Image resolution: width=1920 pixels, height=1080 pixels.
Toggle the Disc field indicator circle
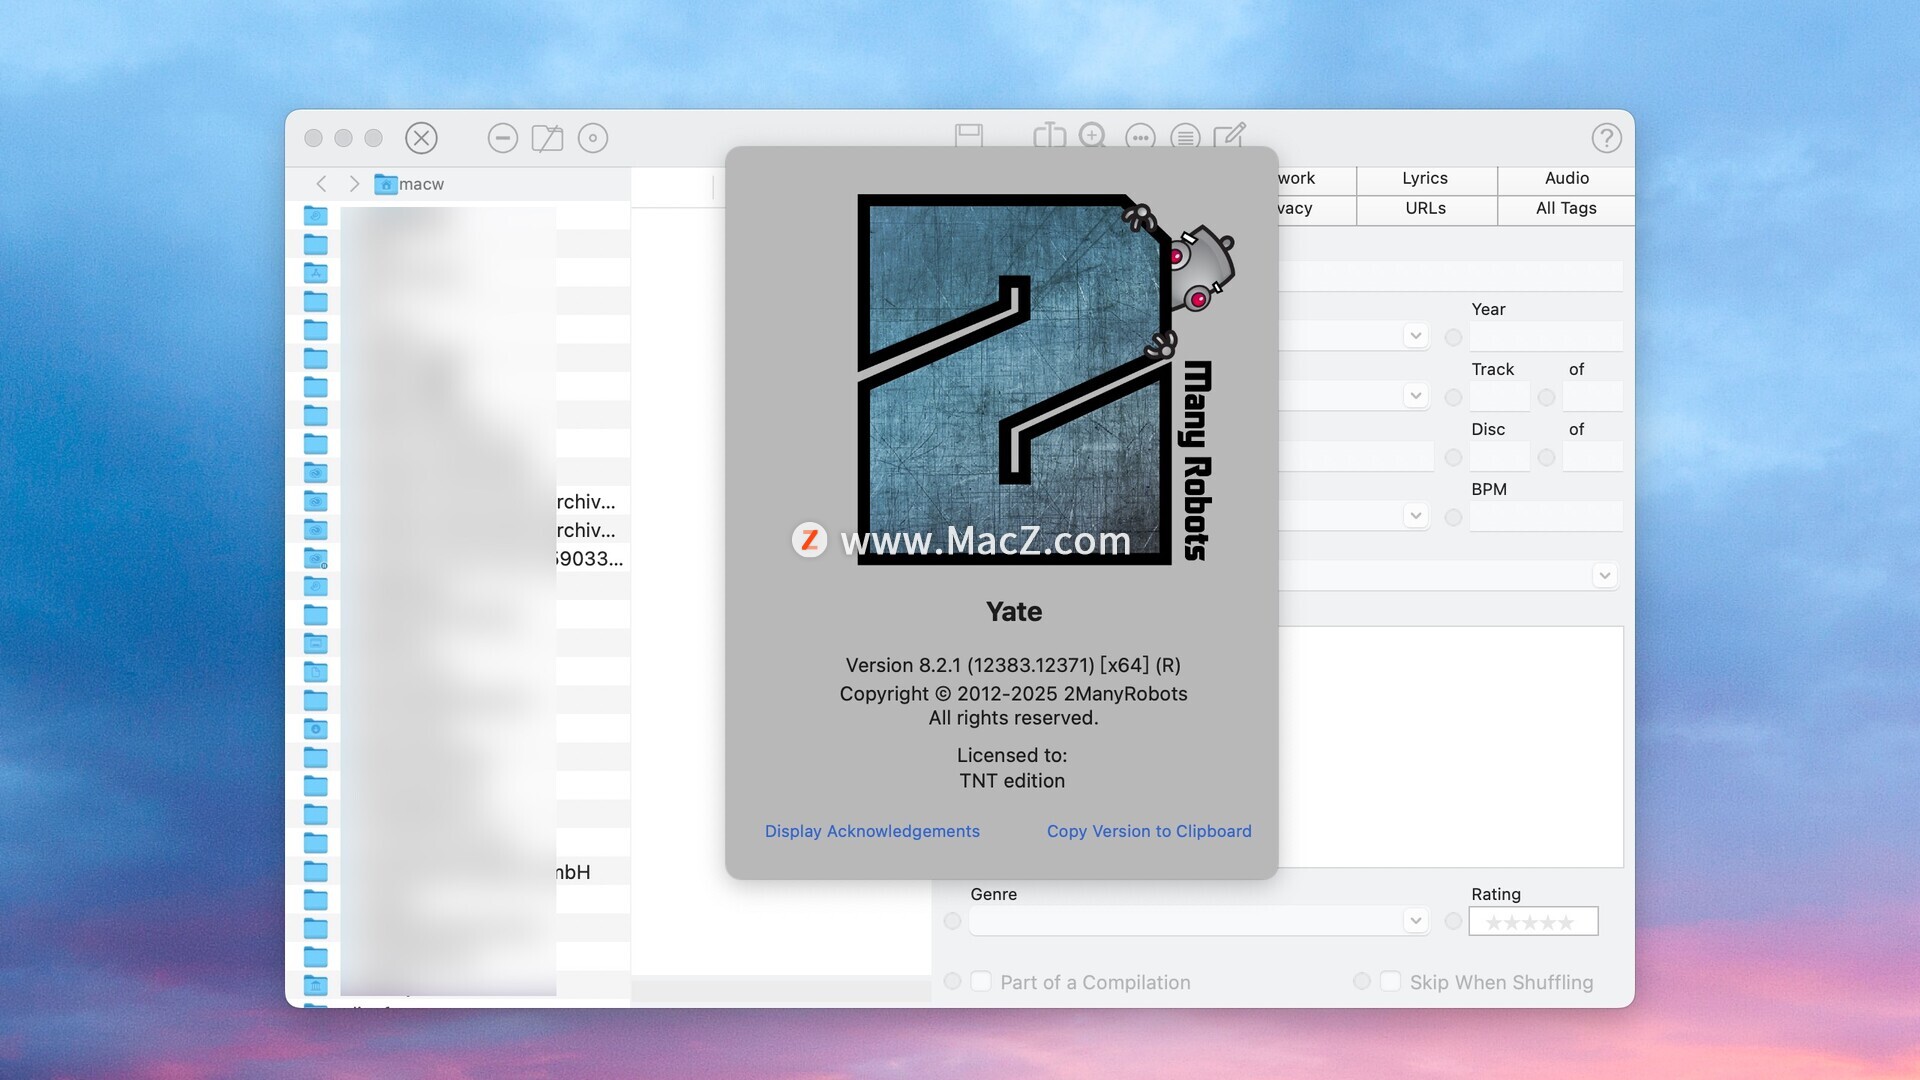click(x=1453, y=457)
